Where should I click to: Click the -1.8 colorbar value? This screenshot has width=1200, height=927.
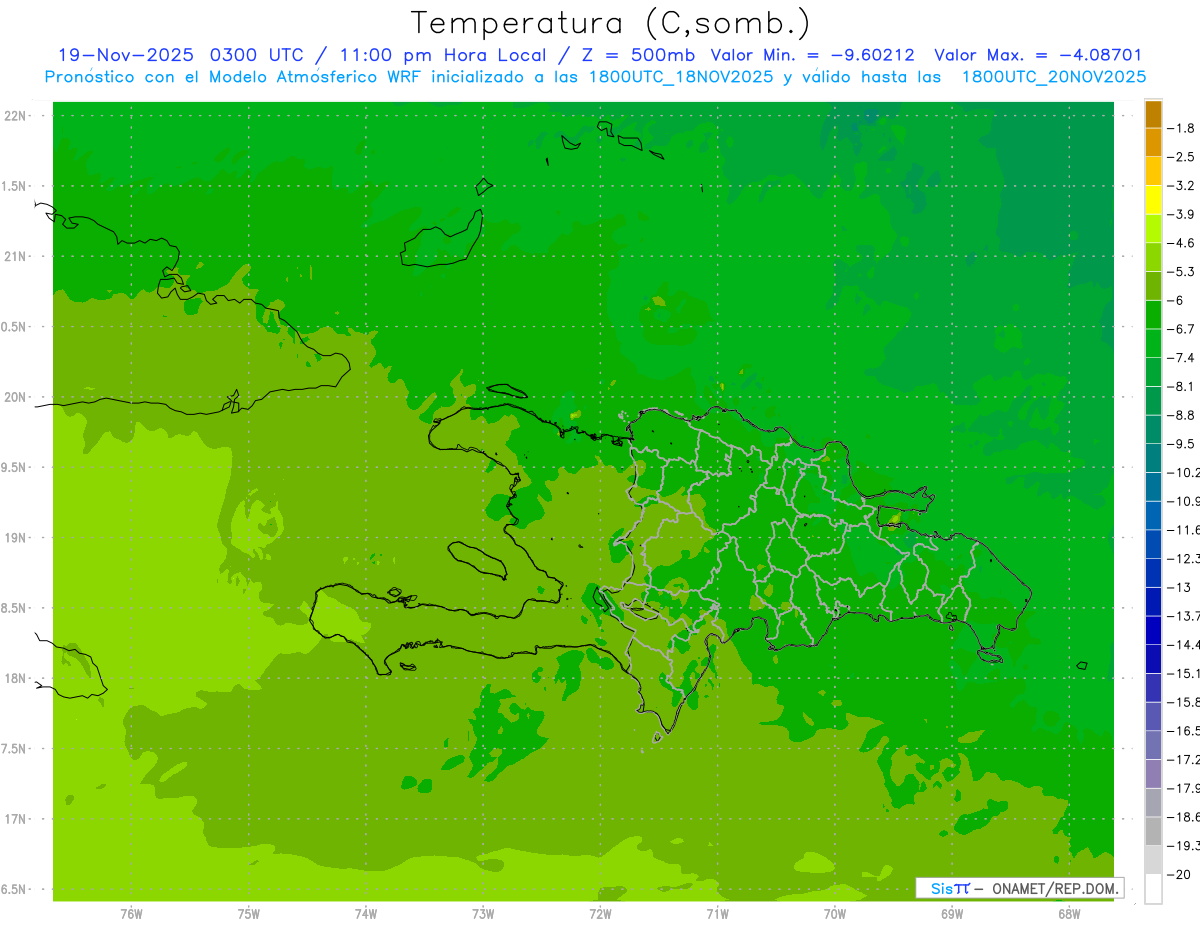click(1182, 128)
